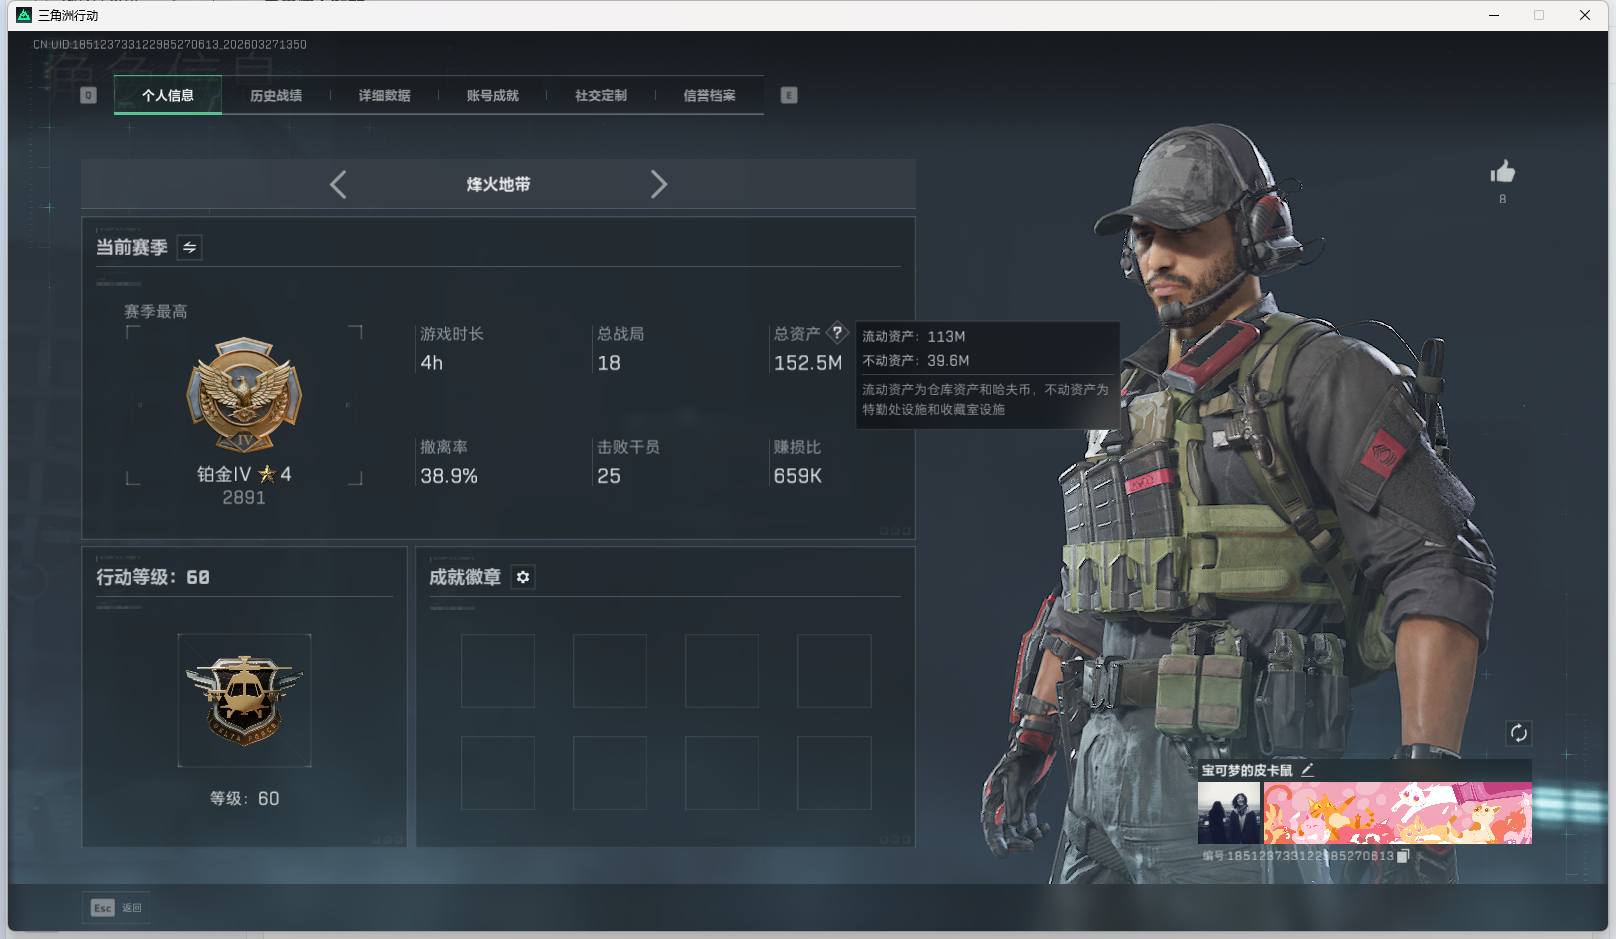Image resolution: width=1616 pixels, height=939 pixels.
Task: Click the question mark icon next to 总资产
Action: point(837,333)
